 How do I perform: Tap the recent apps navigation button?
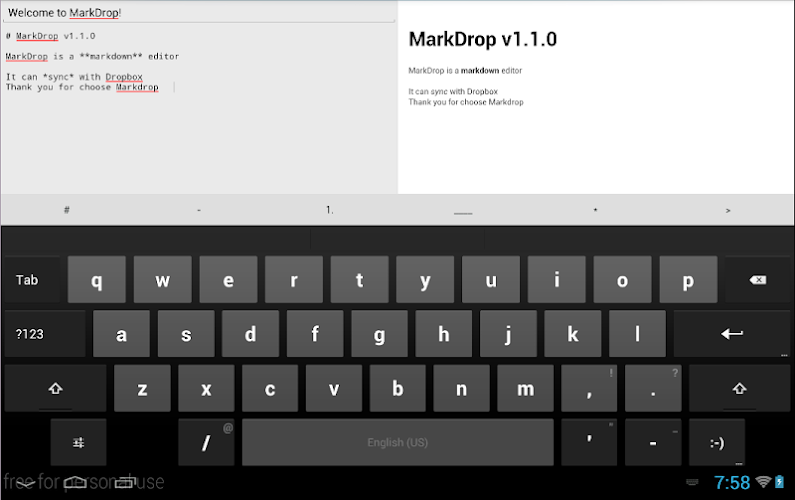click(125, 483)
